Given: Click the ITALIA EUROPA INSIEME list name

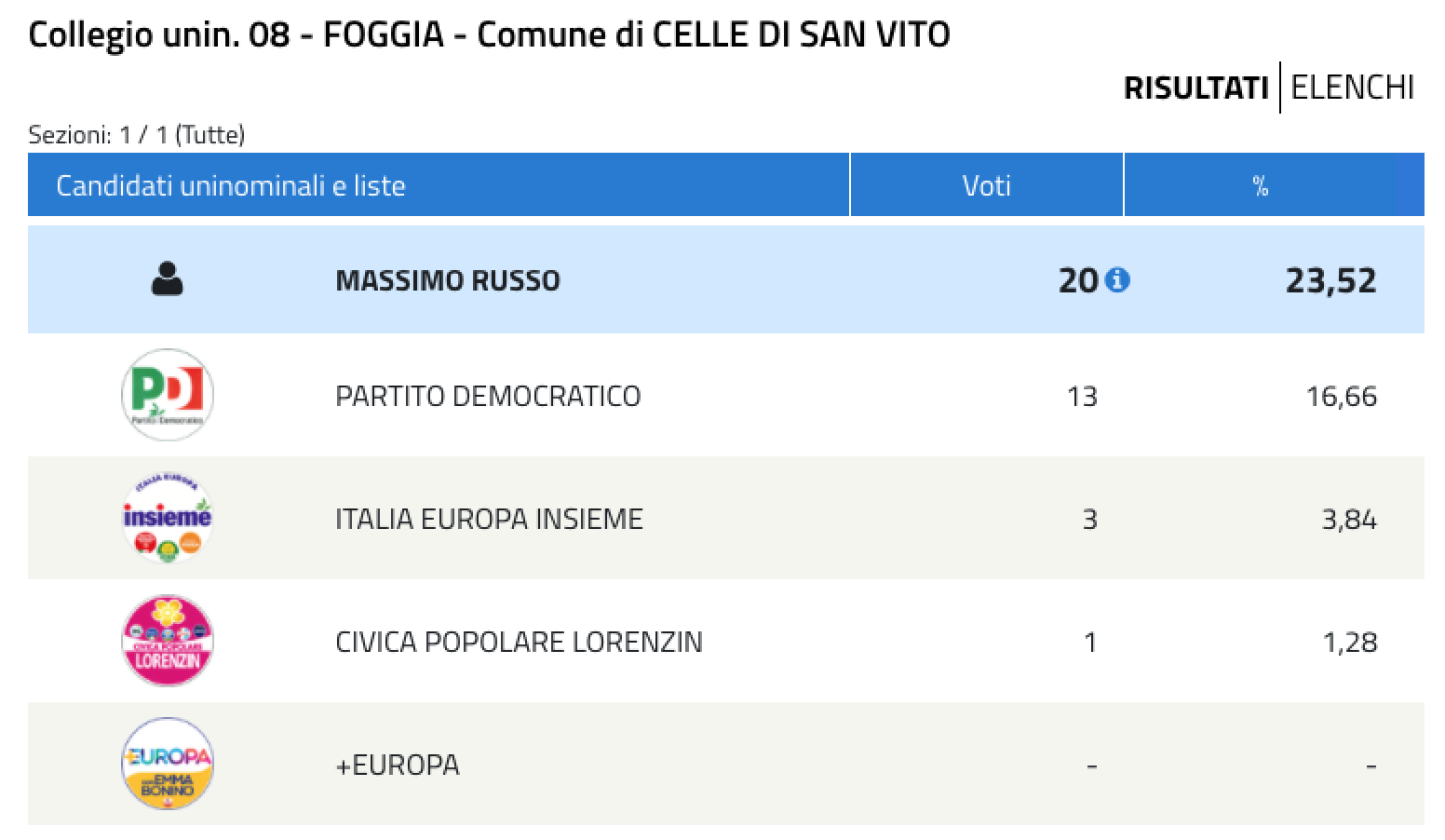Looking at the screenshot, I should (x=489, y=520).
